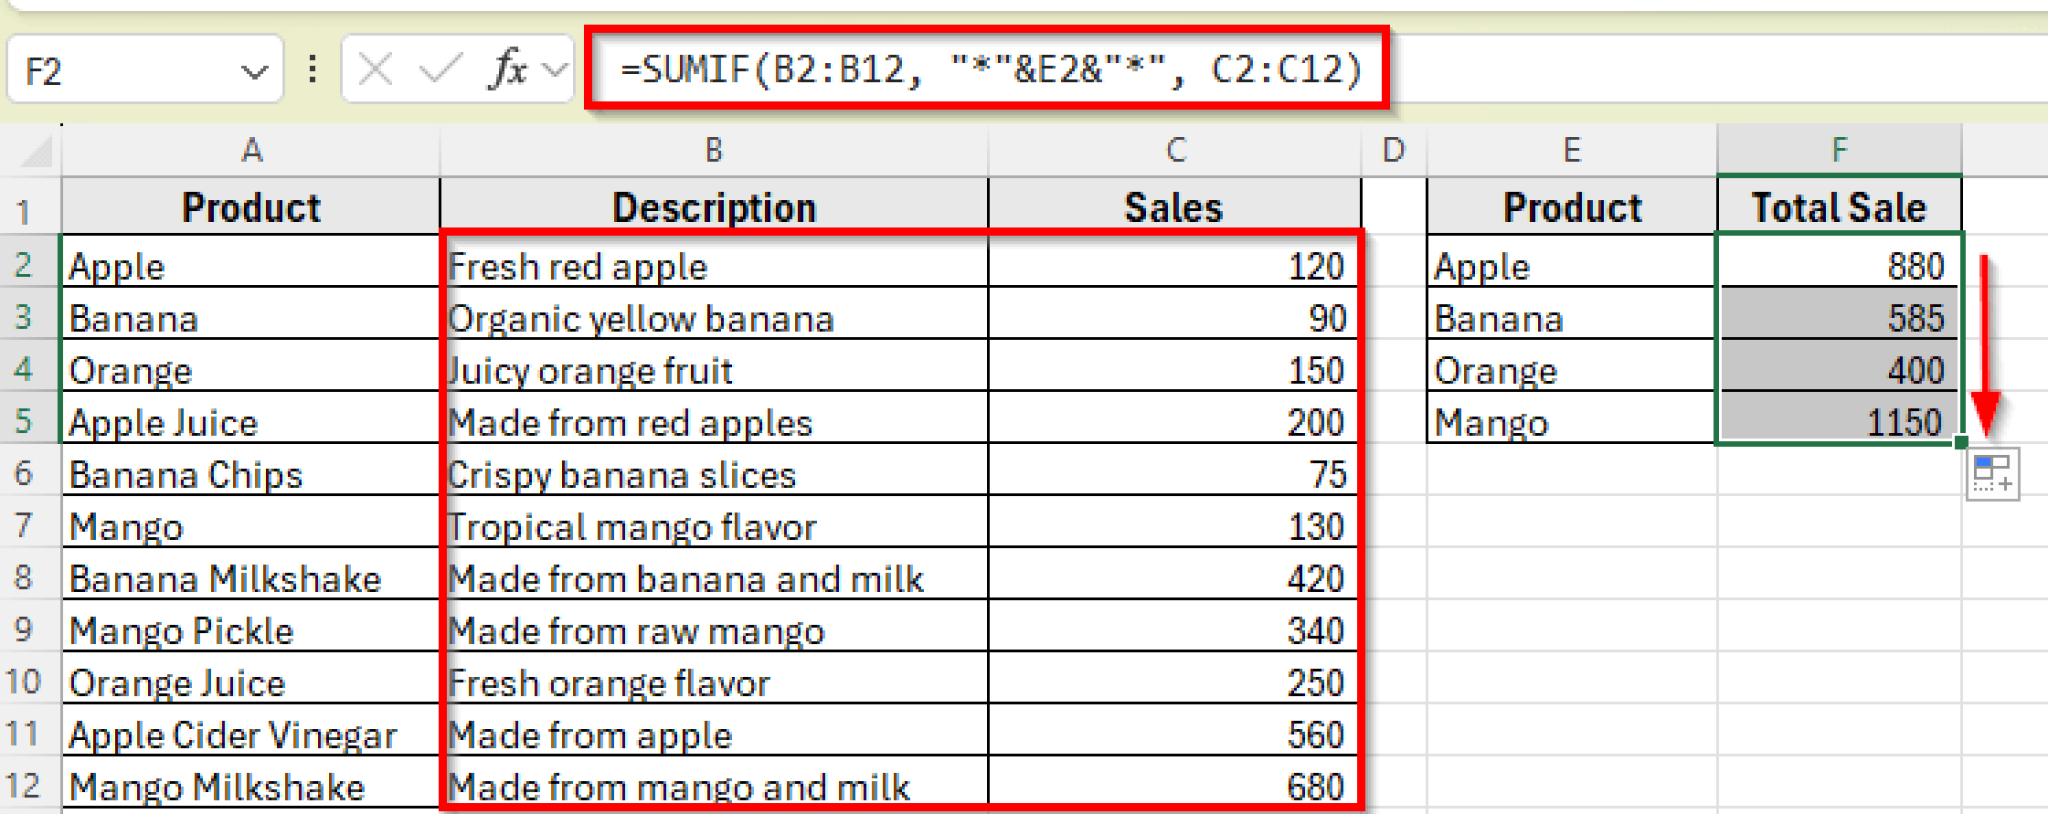Click the Select All corner triangle
Viewport: 2048px width, 814px height.
[x=36, y=152]
